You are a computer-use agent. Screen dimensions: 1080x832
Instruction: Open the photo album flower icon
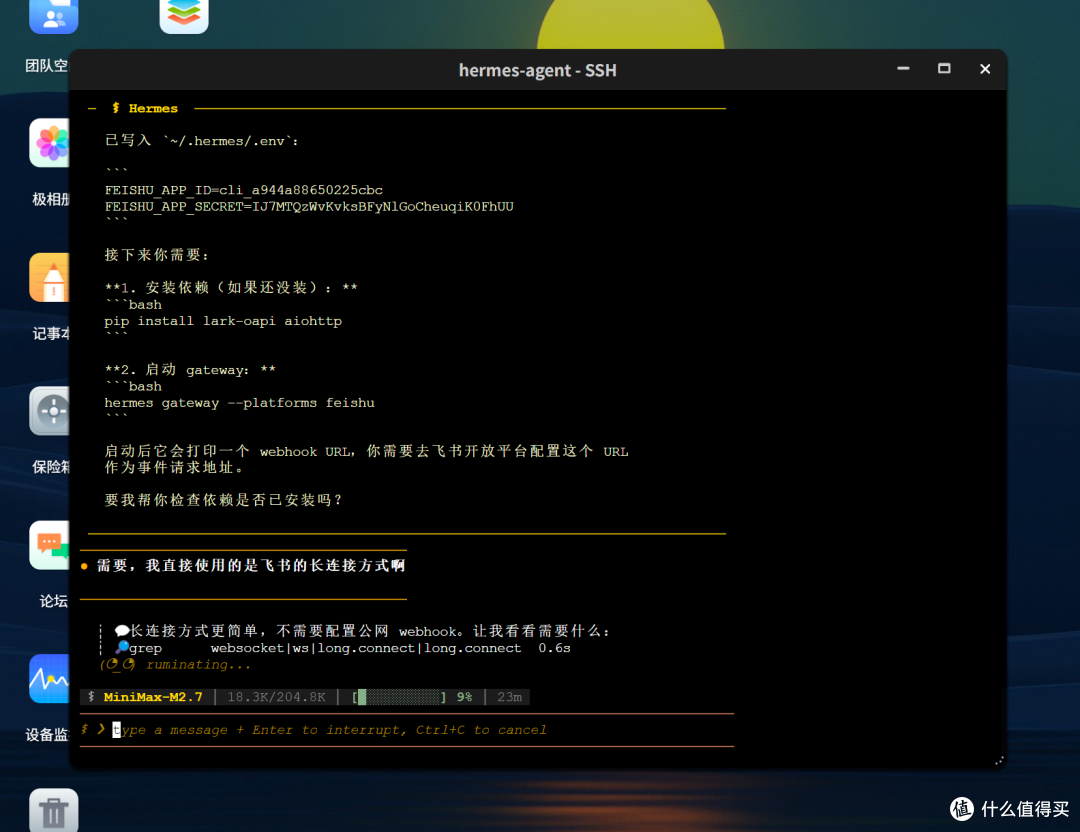(x=50, y=143)
